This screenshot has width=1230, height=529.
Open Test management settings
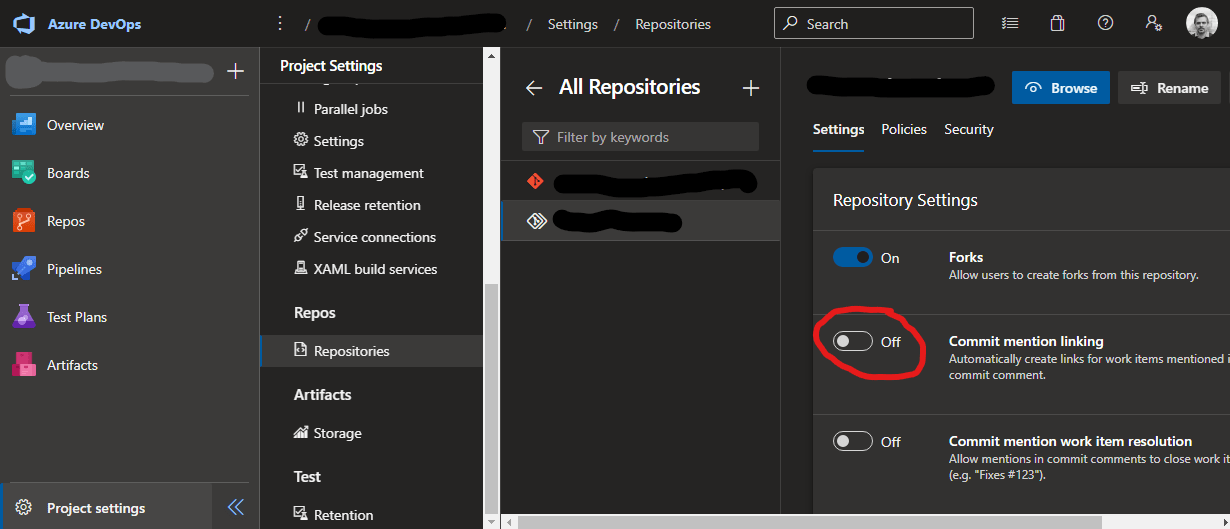click(x=371, y=173)
